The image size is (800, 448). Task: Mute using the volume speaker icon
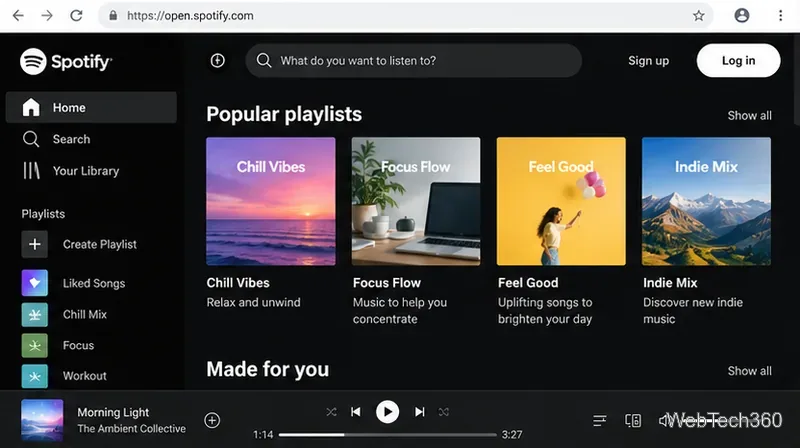click(x=664, y=420)
